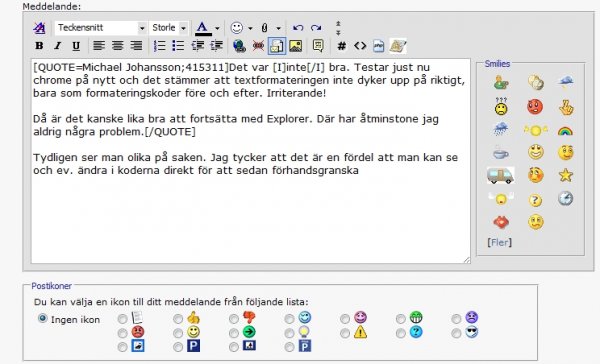Insert the confused ??? smiley
The width and height of the screenshot is (600, 364).
coord(501,106)
